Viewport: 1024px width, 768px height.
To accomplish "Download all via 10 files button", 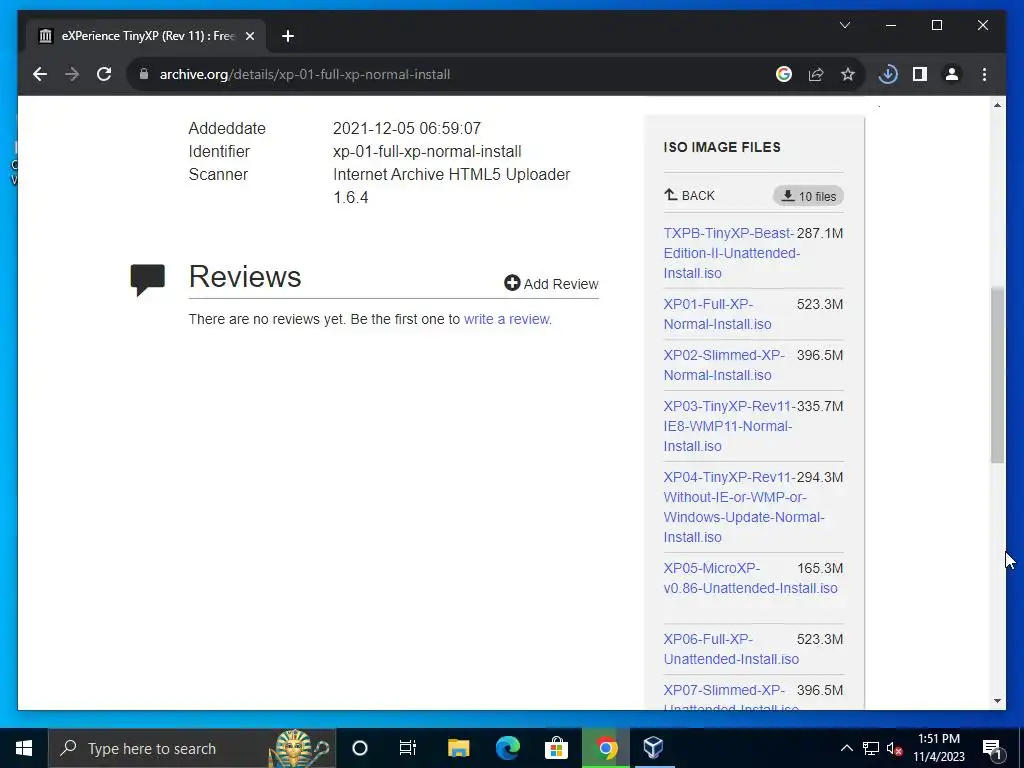I will pyautogui.click(x=808, y=196).
